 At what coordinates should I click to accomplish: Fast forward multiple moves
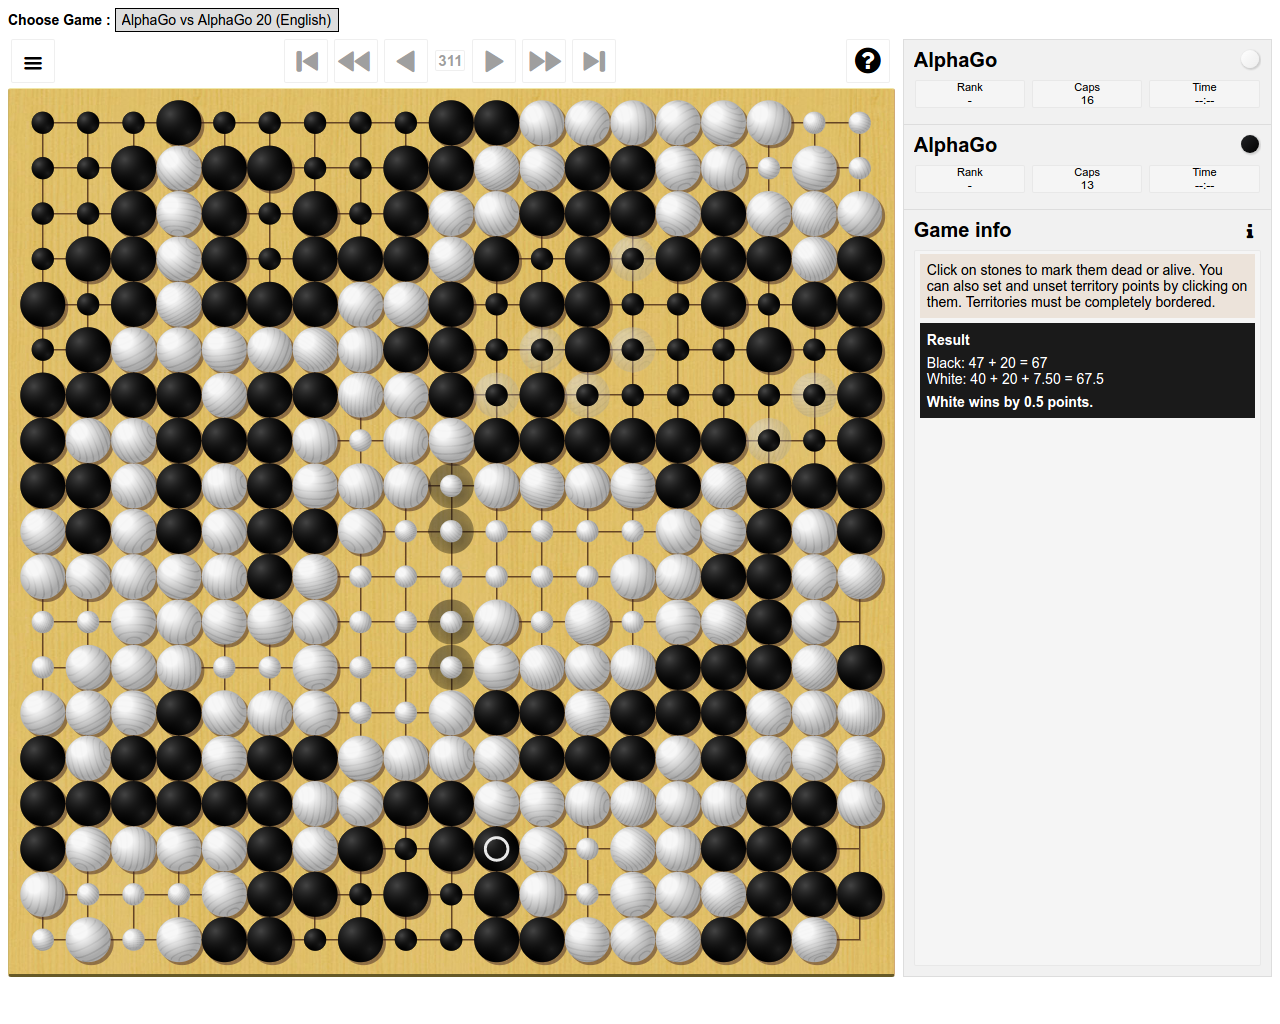tap(544, 62)
